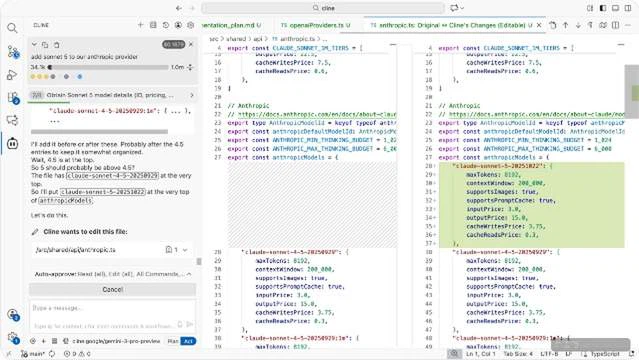Customize layout icon in title bar
Image resolution: width=639 pixels, height=360 pixels.
590,8
